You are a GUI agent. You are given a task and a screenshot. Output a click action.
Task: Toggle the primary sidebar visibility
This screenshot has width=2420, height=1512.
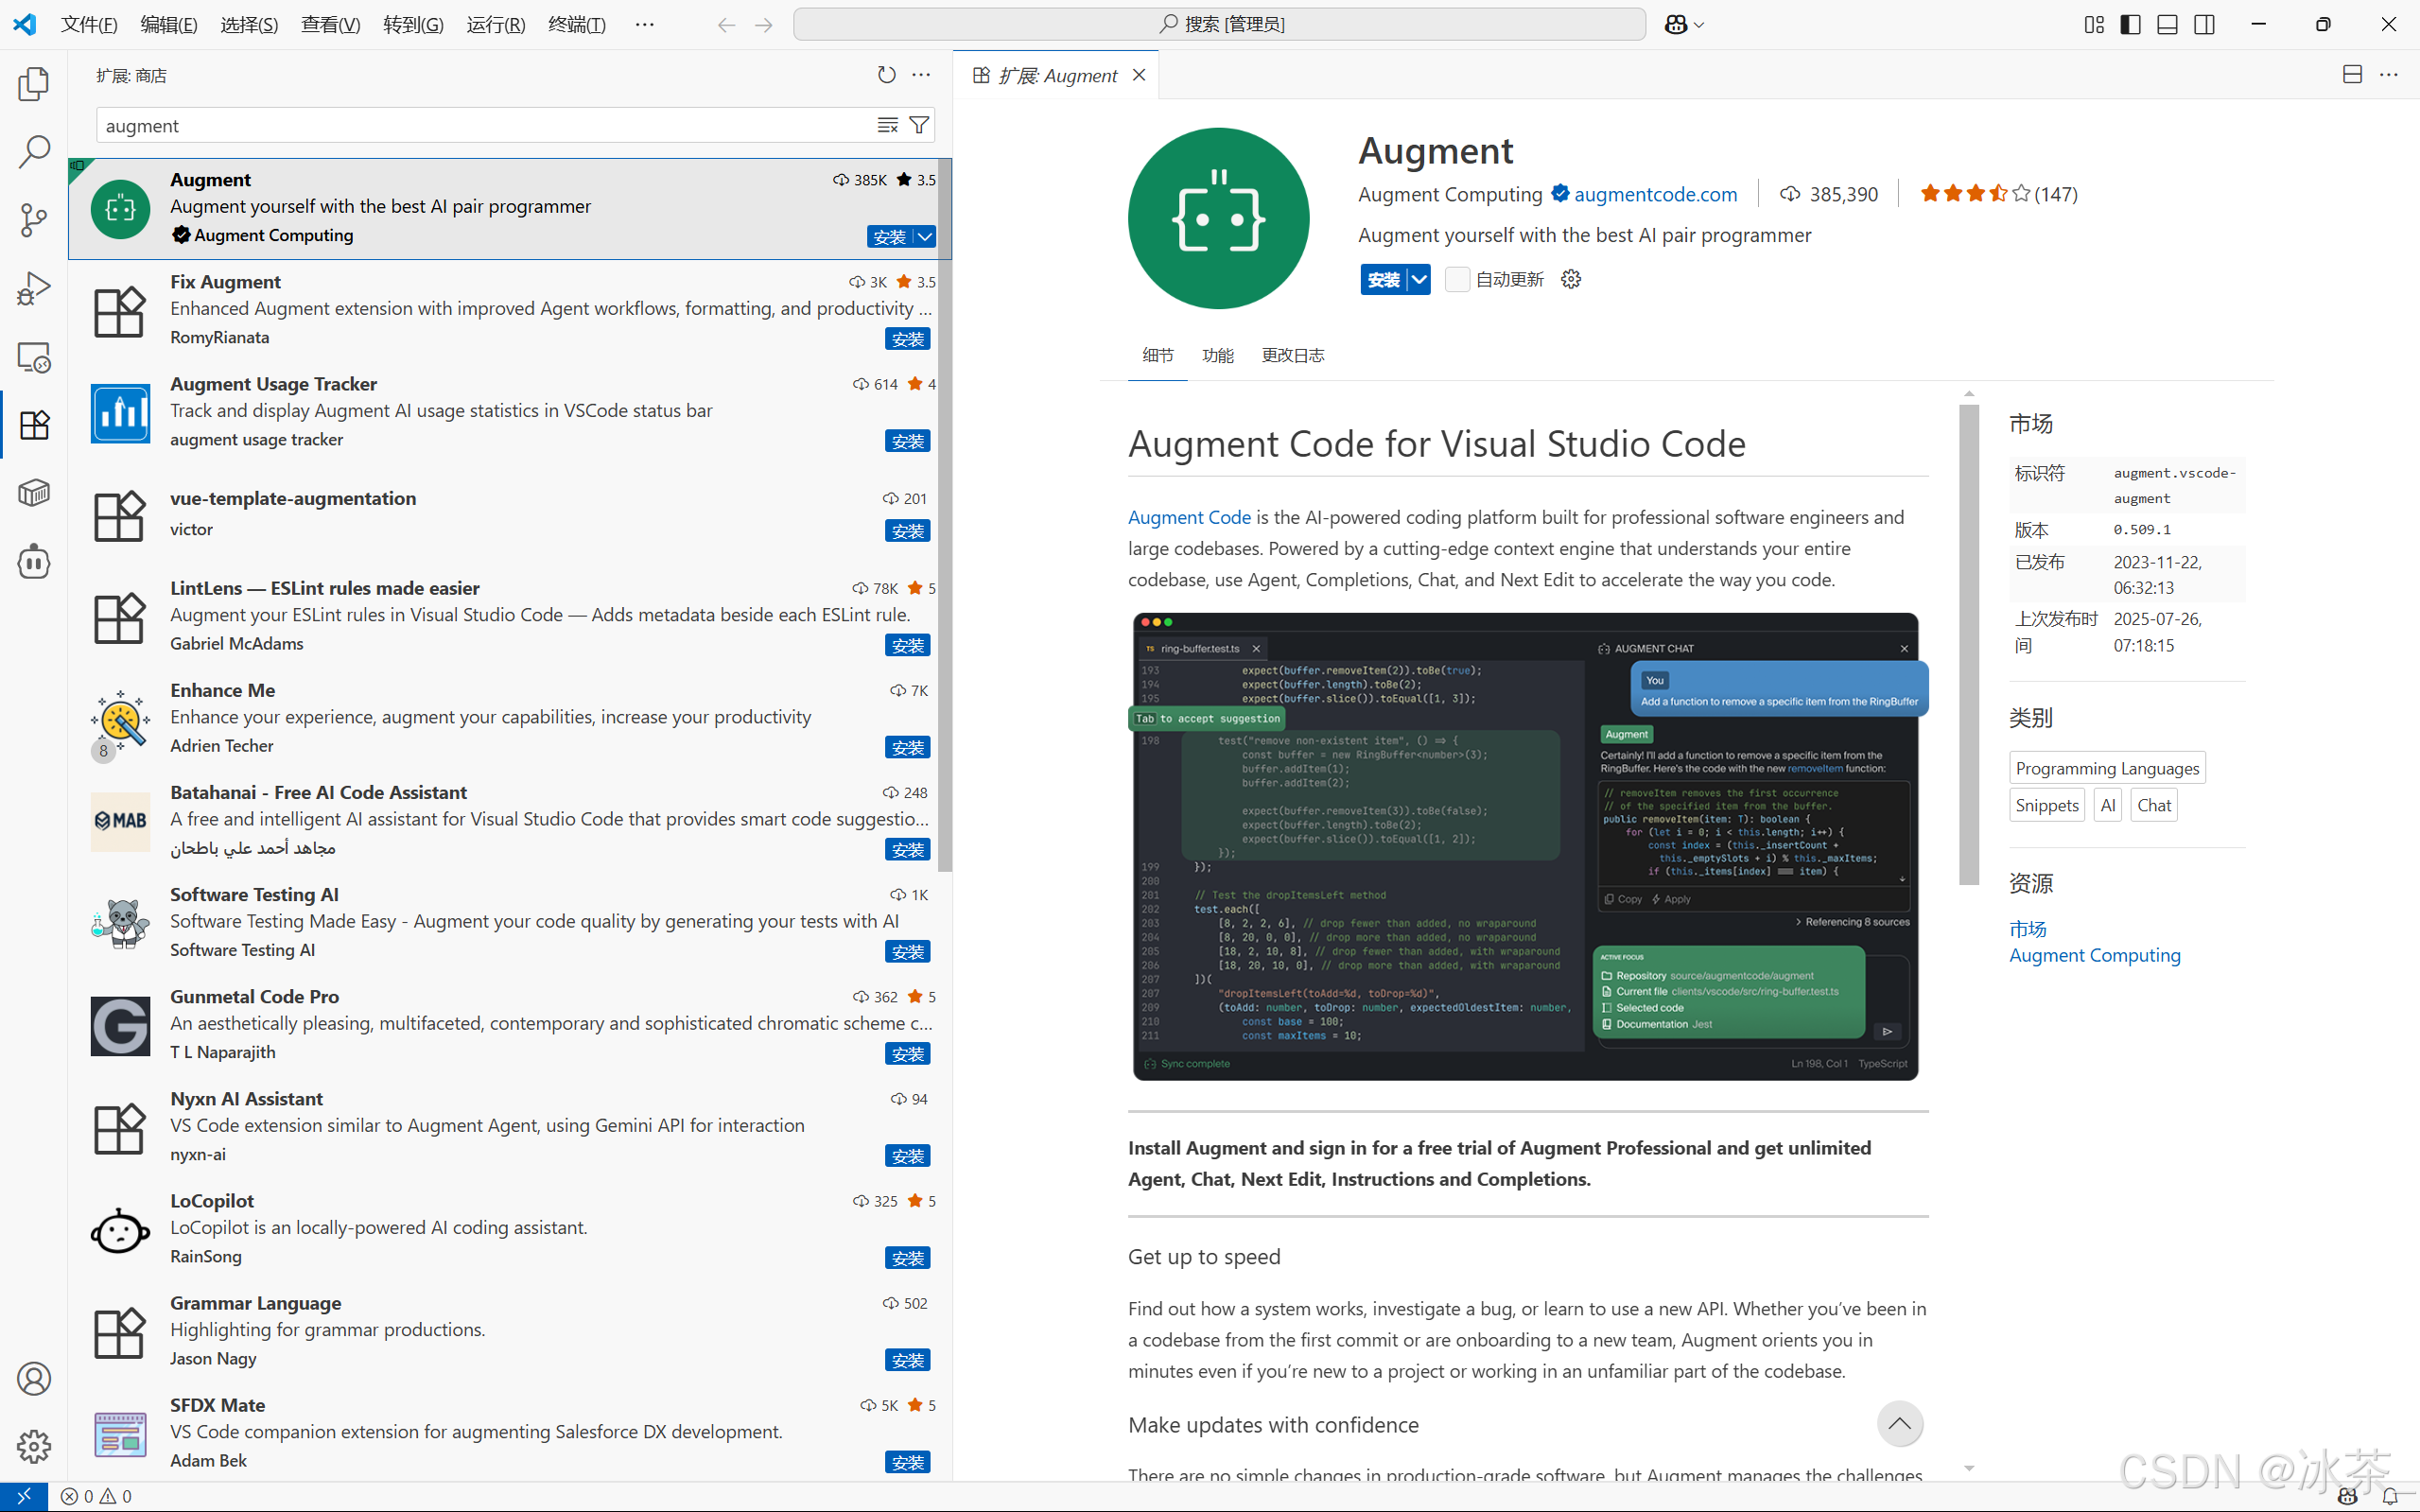2130,24
